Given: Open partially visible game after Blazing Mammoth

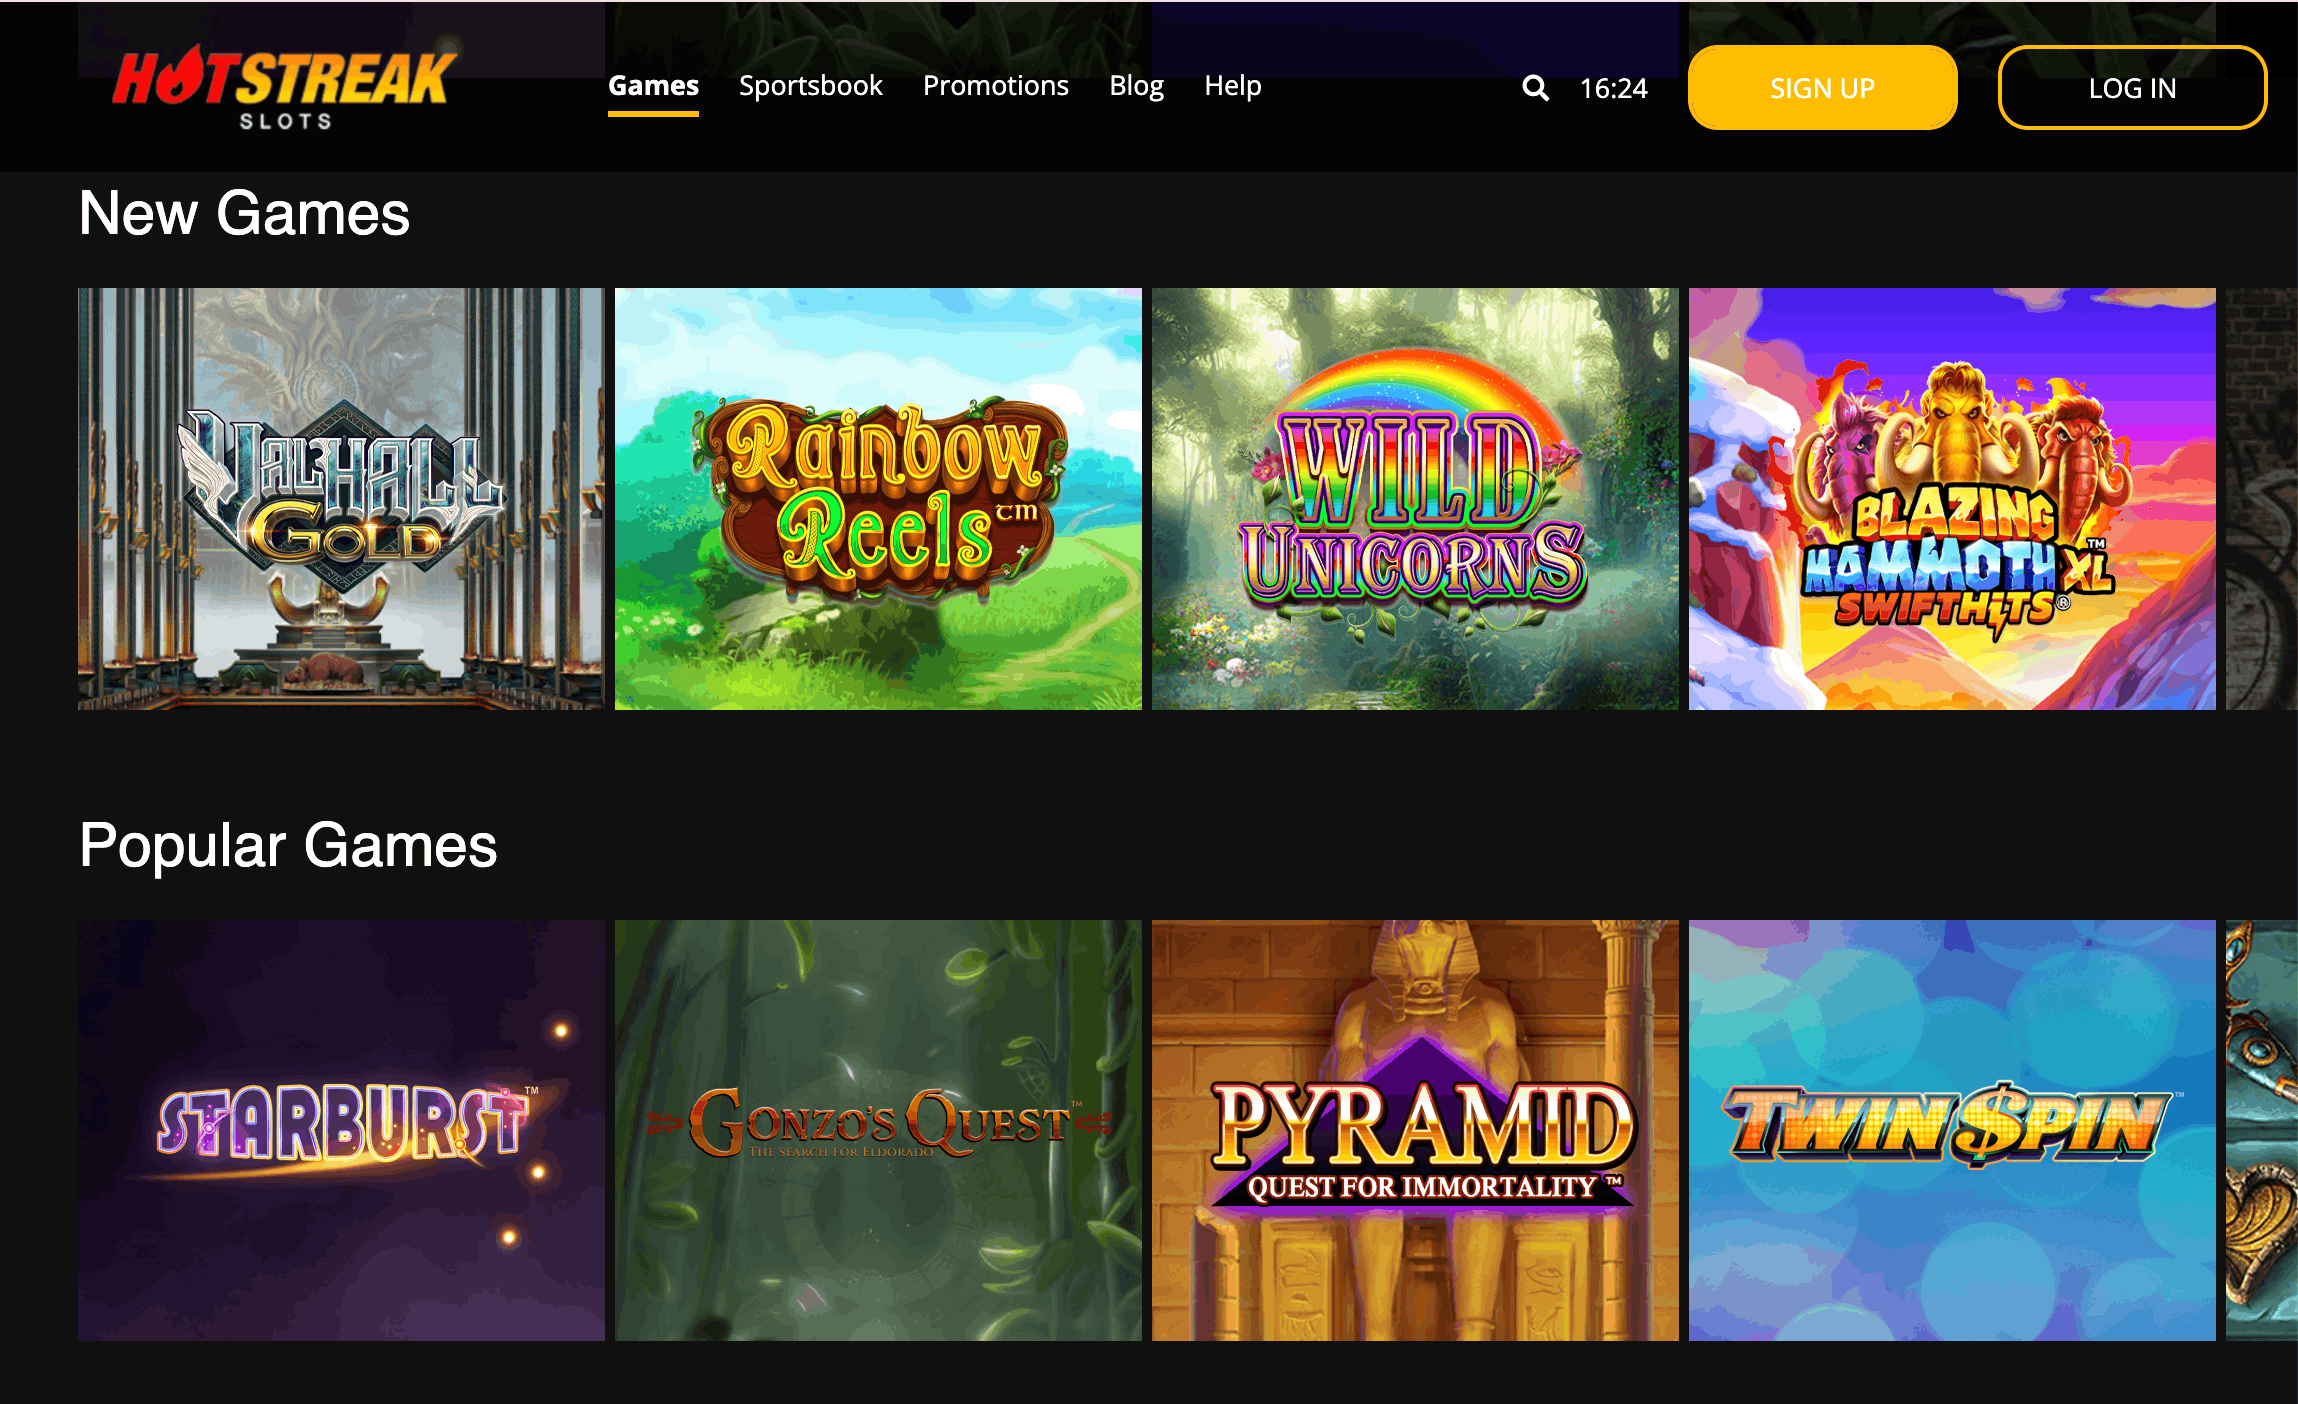Looking at the screenshot, I should tap(2262, 499).
